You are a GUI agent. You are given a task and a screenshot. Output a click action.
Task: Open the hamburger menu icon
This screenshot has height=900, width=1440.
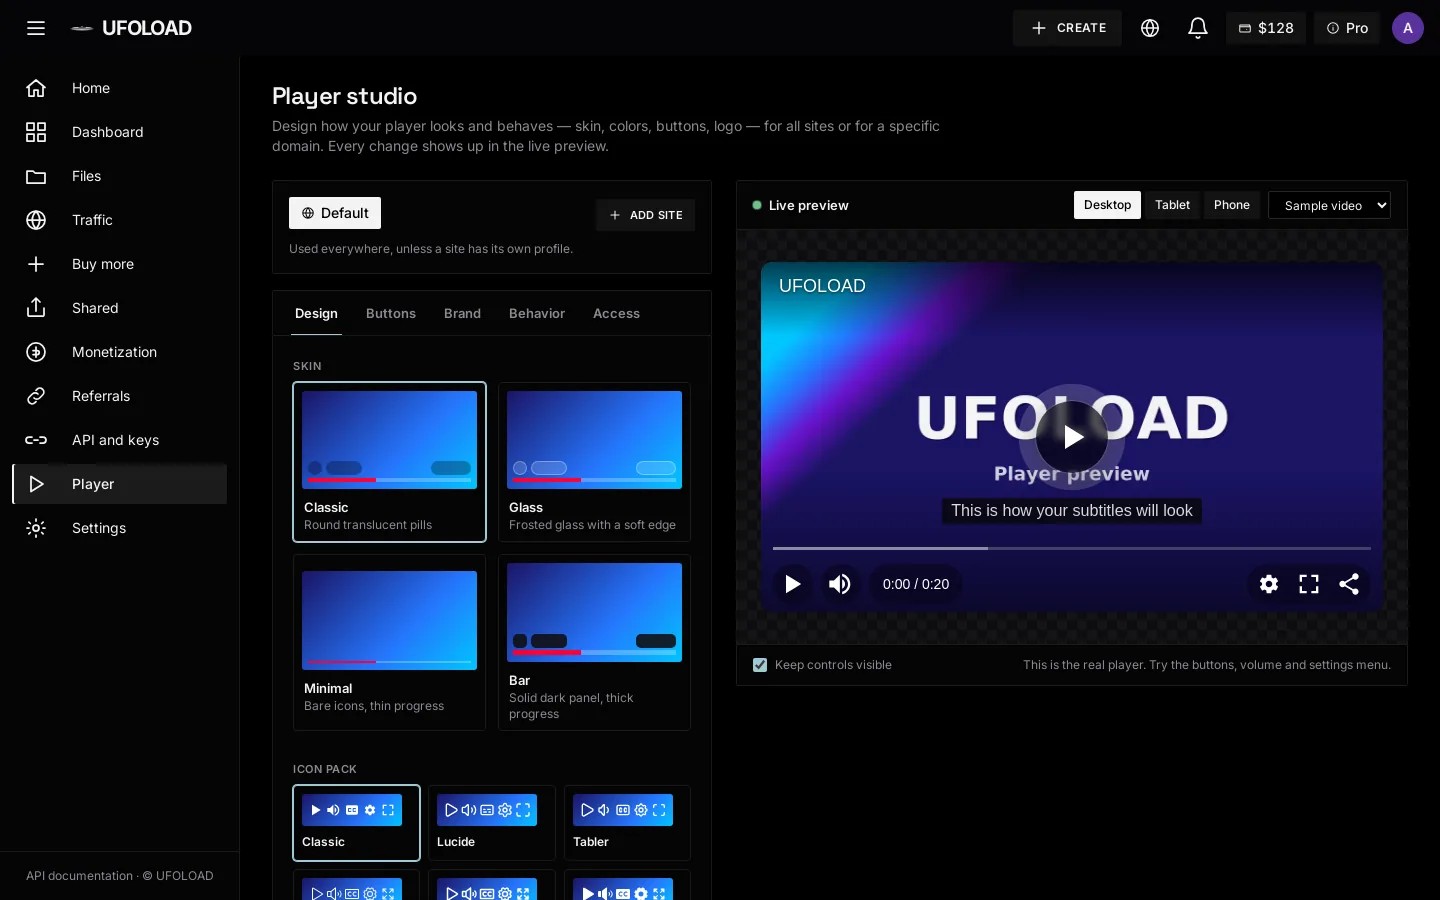(x=36, y=28)
